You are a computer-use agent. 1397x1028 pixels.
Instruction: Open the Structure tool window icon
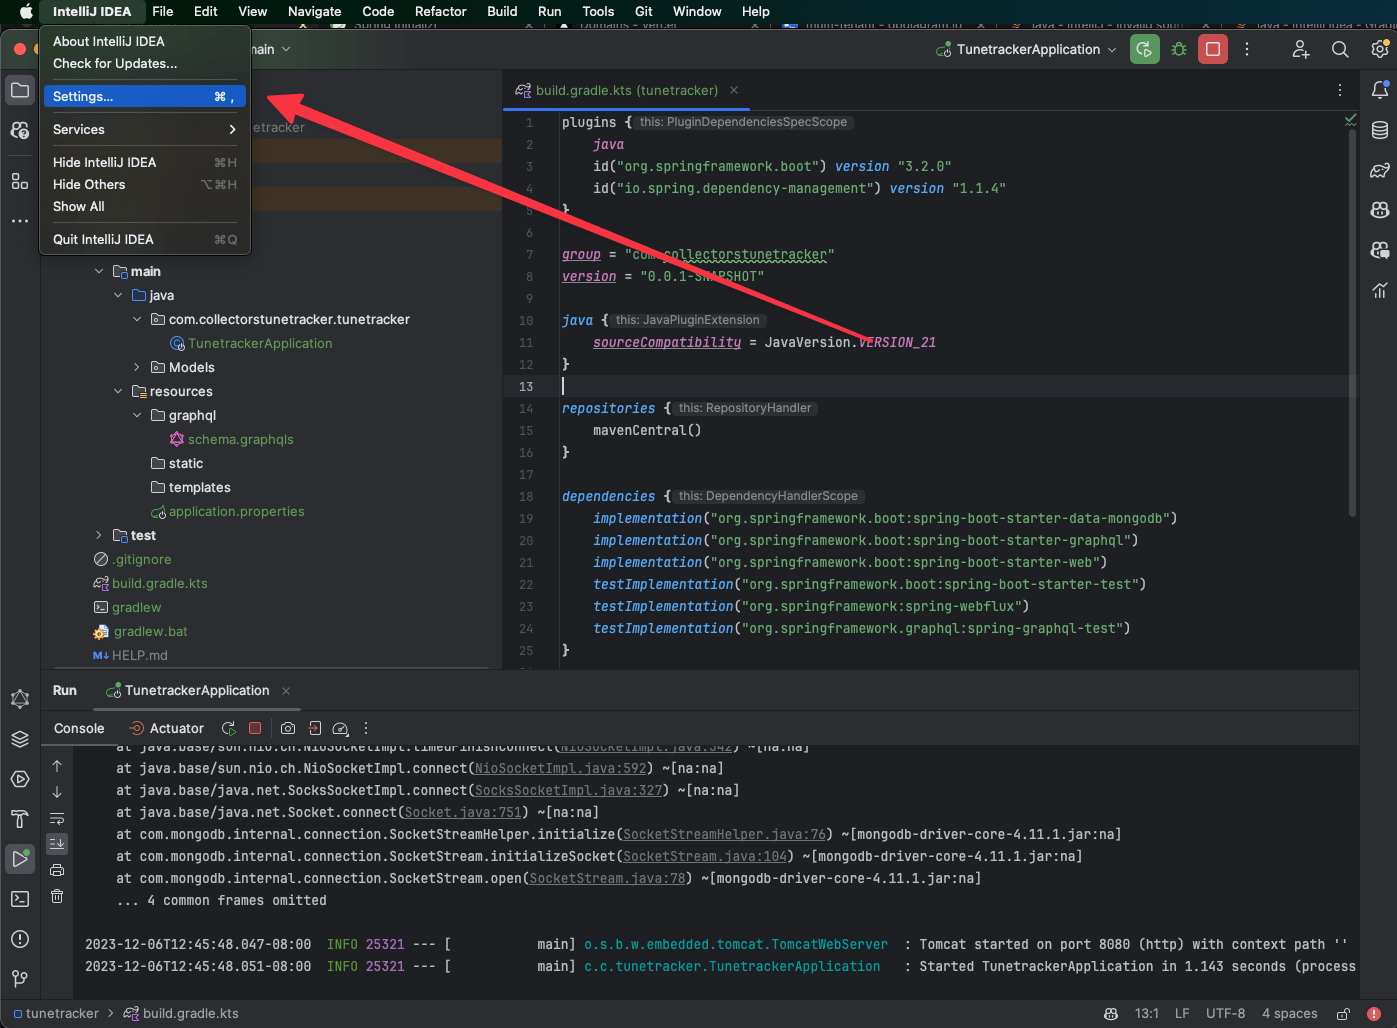[x=20, y=181]
